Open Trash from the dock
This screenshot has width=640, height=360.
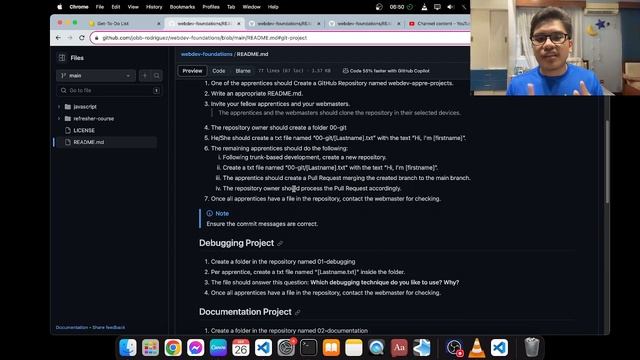pyautogui.click(x=531, y=348)
